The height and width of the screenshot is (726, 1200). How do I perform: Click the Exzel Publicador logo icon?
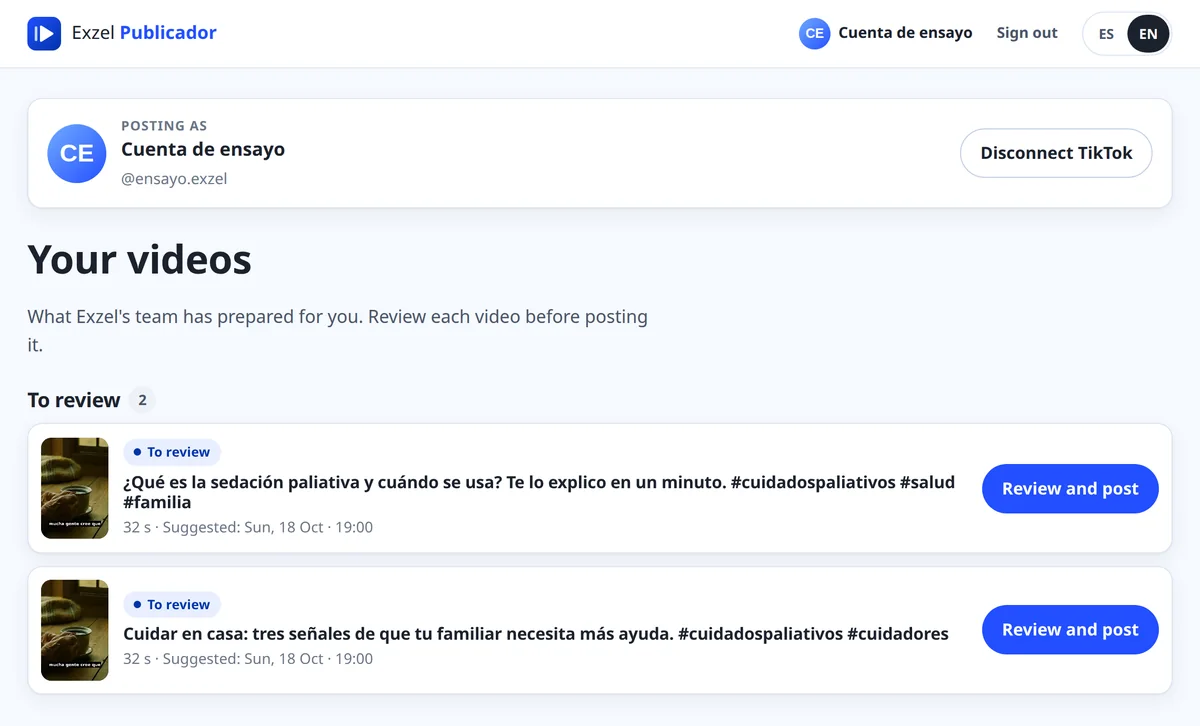[x=44, y=33]
